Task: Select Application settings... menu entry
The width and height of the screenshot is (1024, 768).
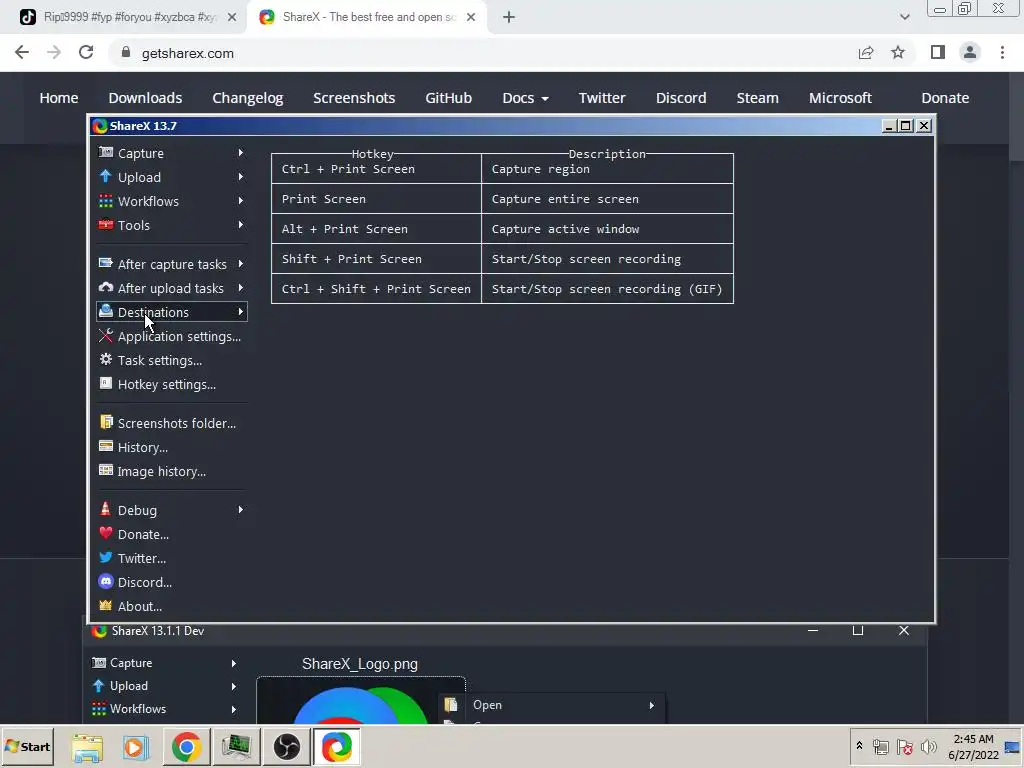Action: pyautogui.click(x=172, y=336)
